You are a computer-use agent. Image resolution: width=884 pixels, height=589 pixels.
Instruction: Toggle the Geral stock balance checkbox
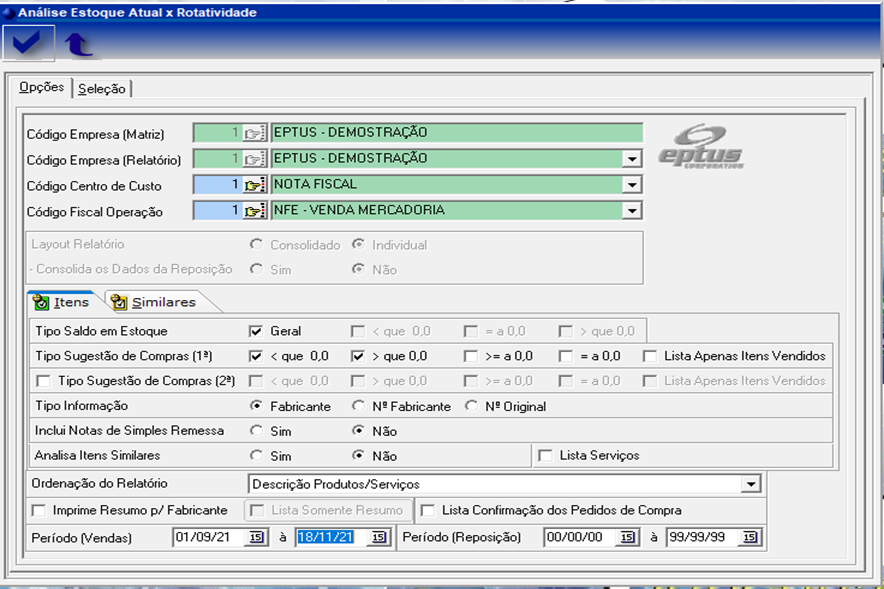pyautogui.click(x=256, y=331)
